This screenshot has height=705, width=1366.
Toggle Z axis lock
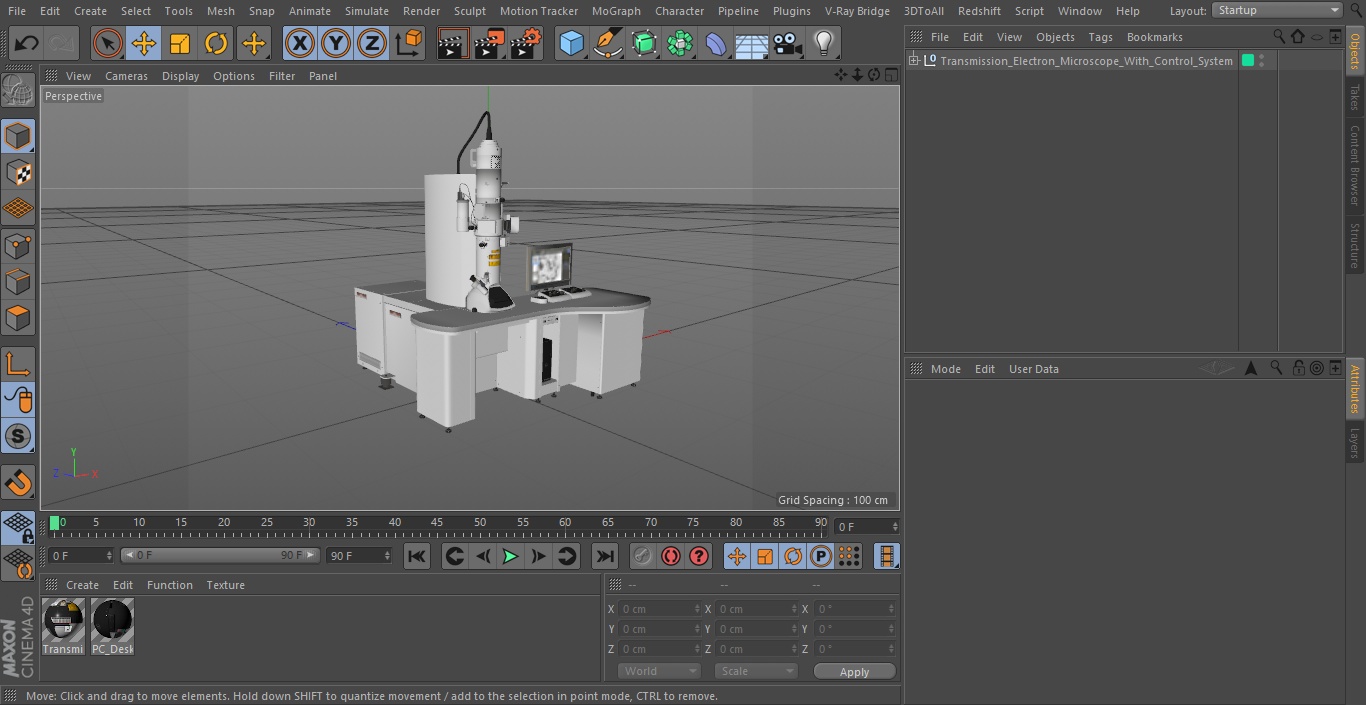372,43
